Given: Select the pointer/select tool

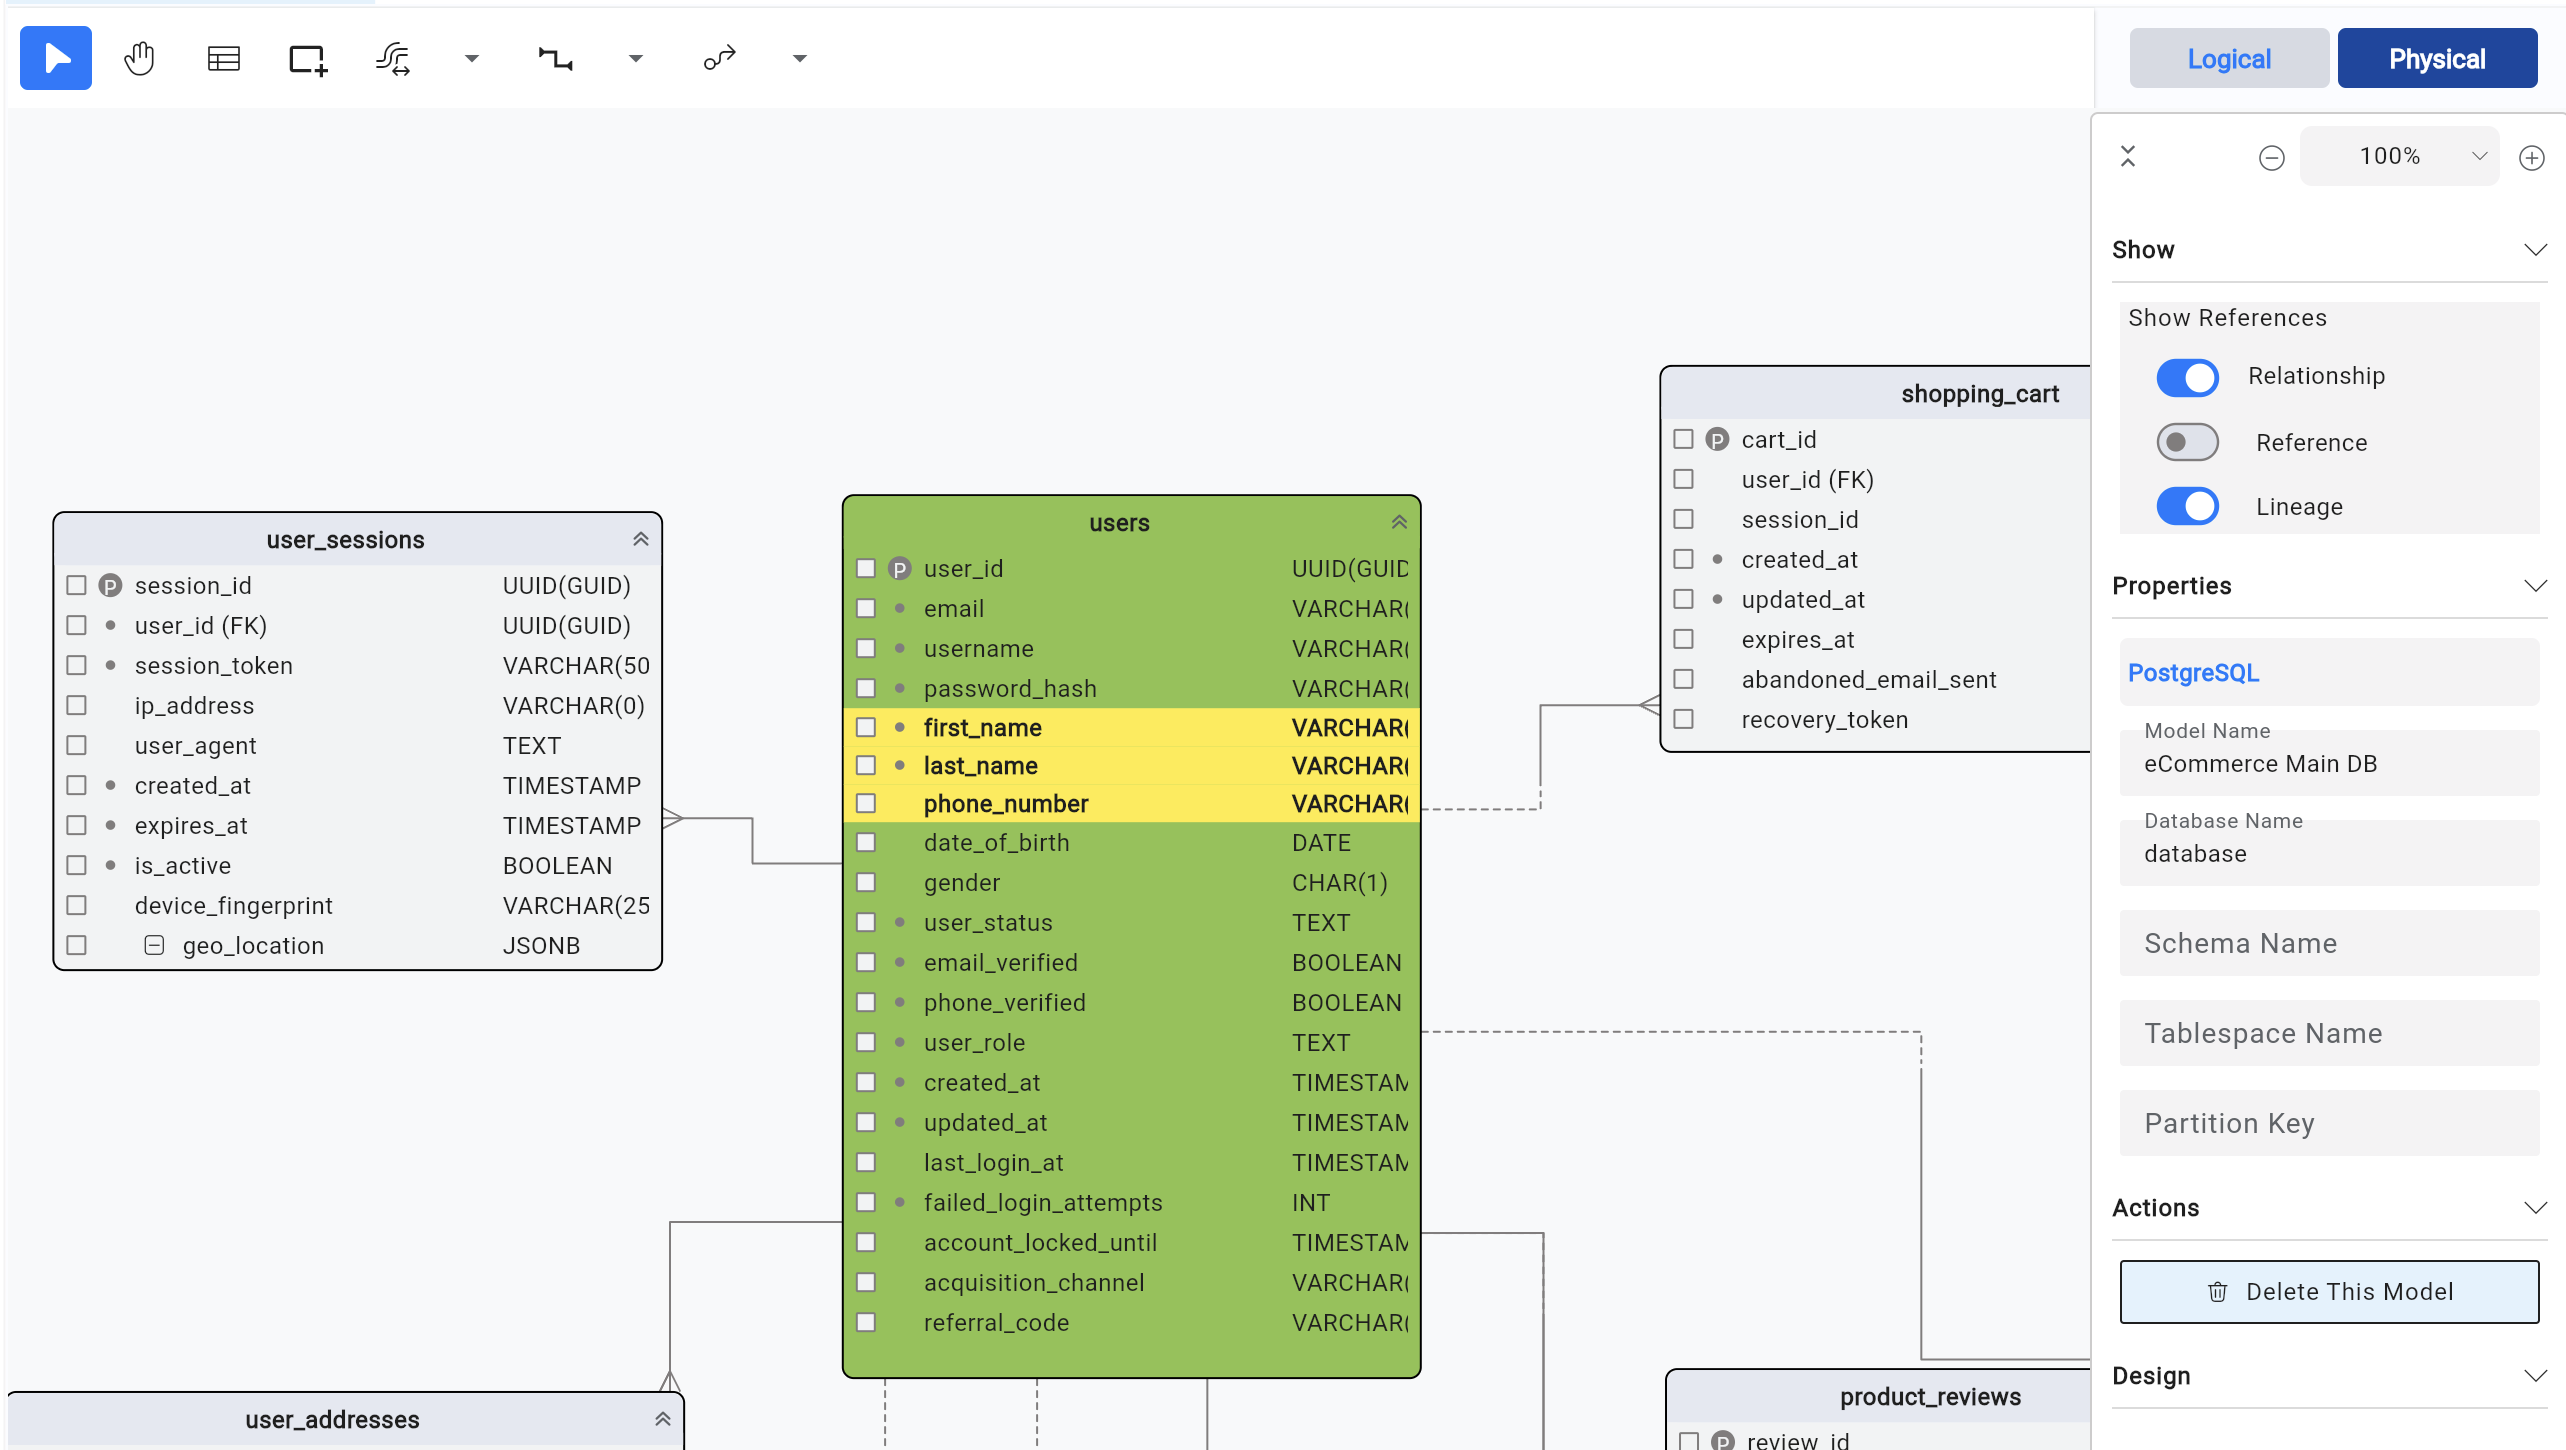Looking at the screenshot, I should click(55, 57).
